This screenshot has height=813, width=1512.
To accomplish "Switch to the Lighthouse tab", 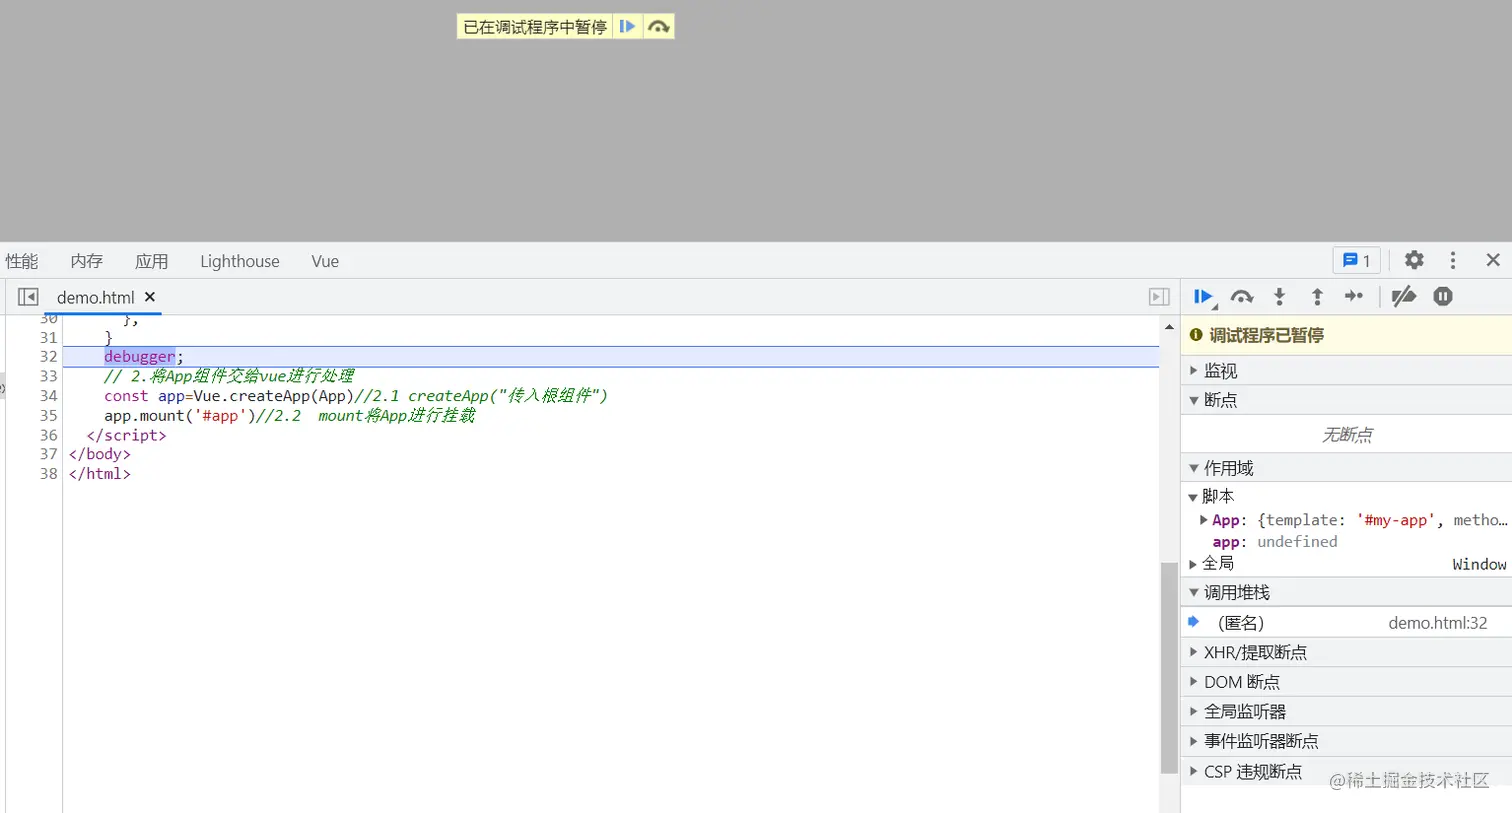I will pyautogui.click(x=240, y=261).
